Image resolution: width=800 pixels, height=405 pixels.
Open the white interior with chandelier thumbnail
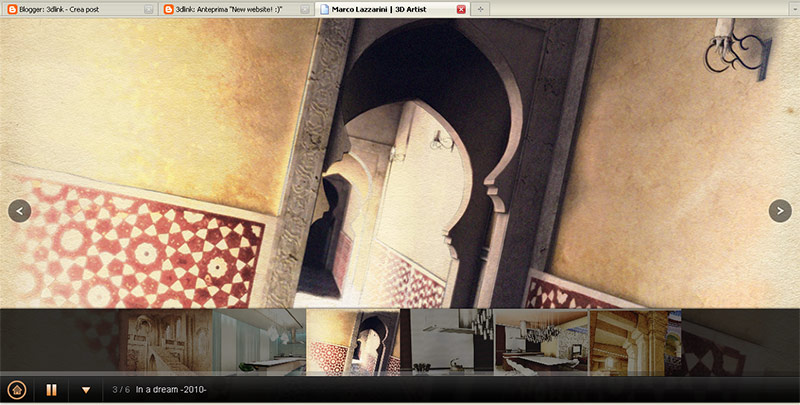(x=447, y=342)
